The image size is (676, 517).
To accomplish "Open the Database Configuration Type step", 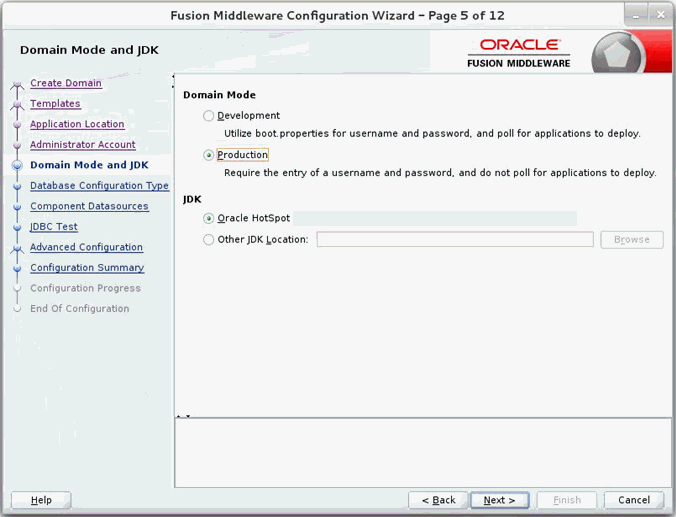I will (x=99, y=185).
